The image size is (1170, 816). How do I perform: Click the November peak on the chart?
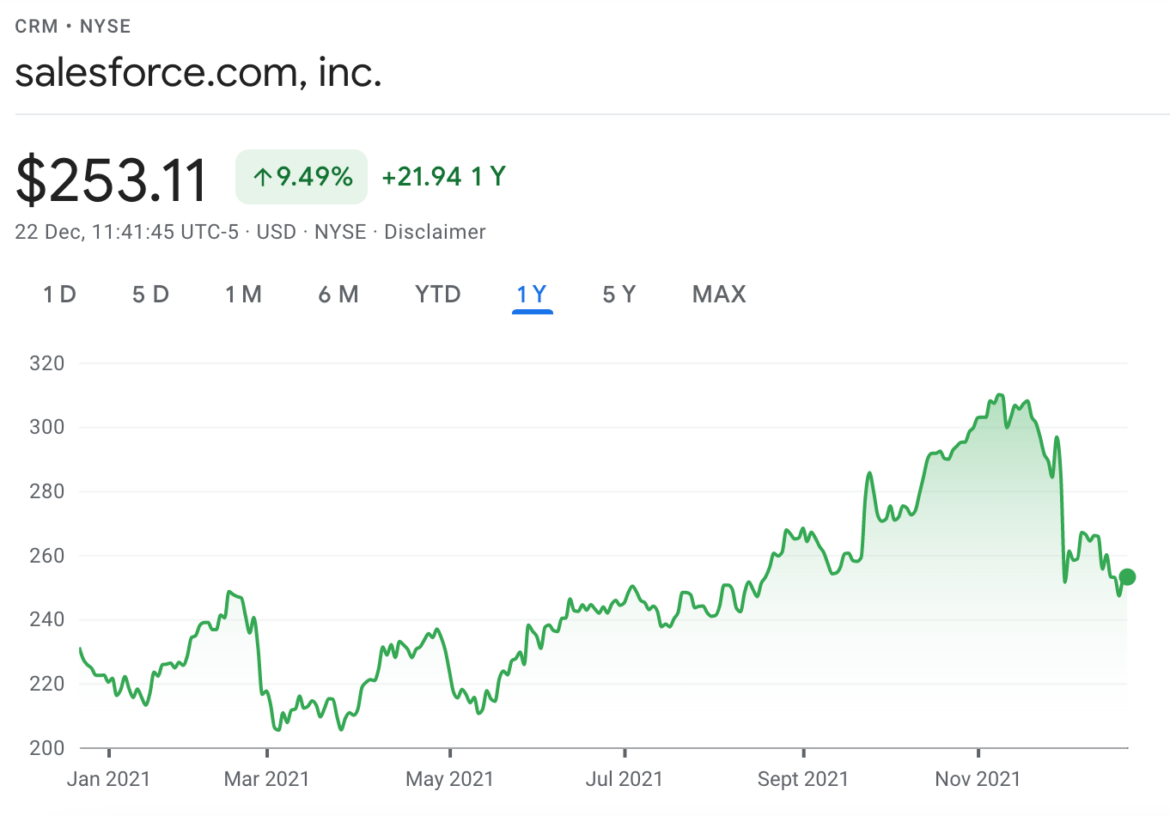(x=1002, y=395)
